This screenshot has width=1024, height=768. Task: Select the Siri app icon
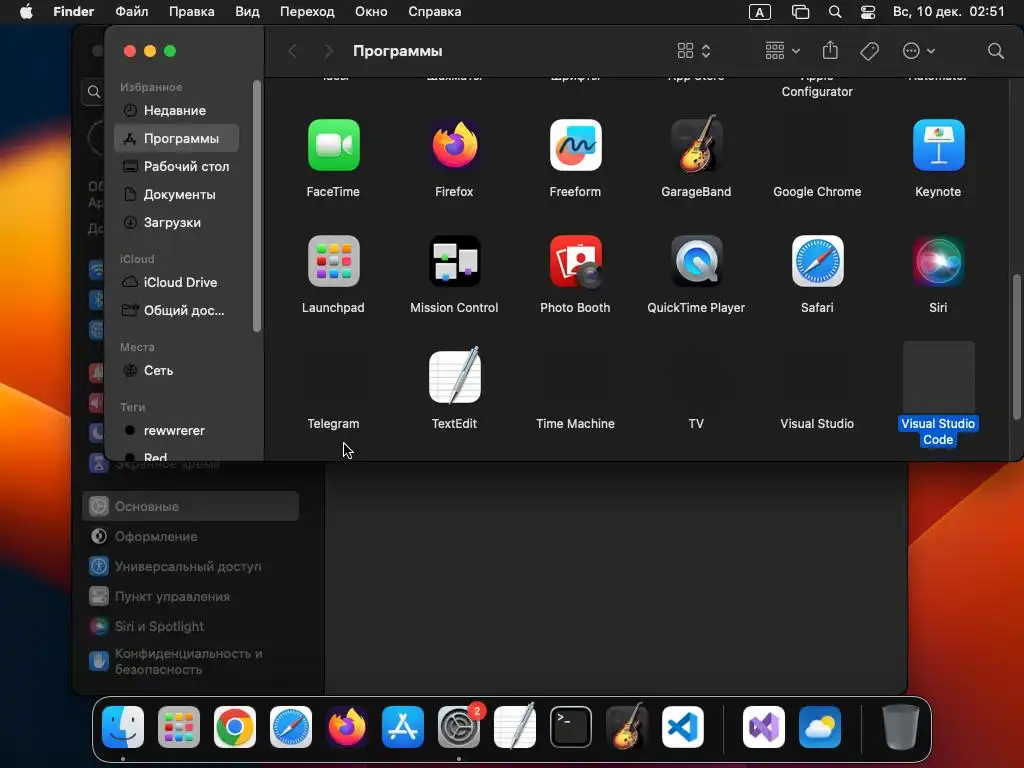click(938, 261)
